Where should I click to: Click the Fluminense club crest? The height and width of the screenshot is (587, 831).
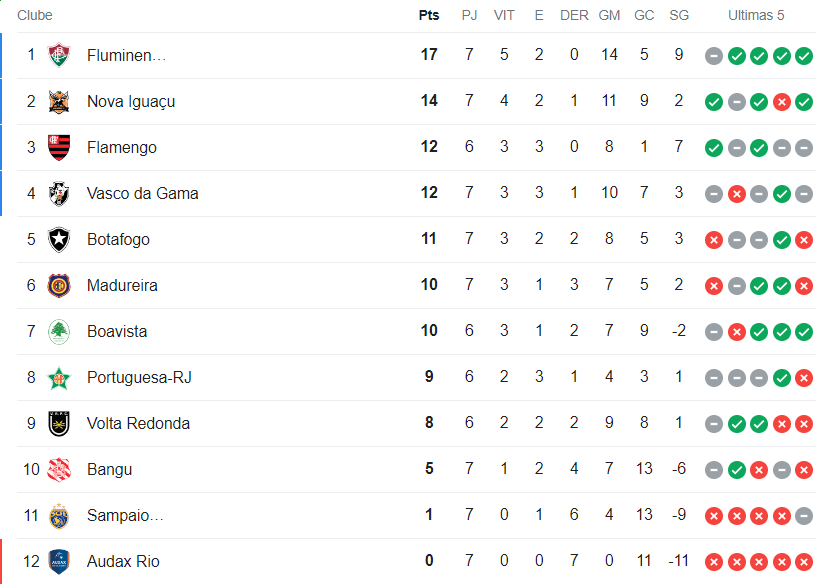tap(60, 55)
